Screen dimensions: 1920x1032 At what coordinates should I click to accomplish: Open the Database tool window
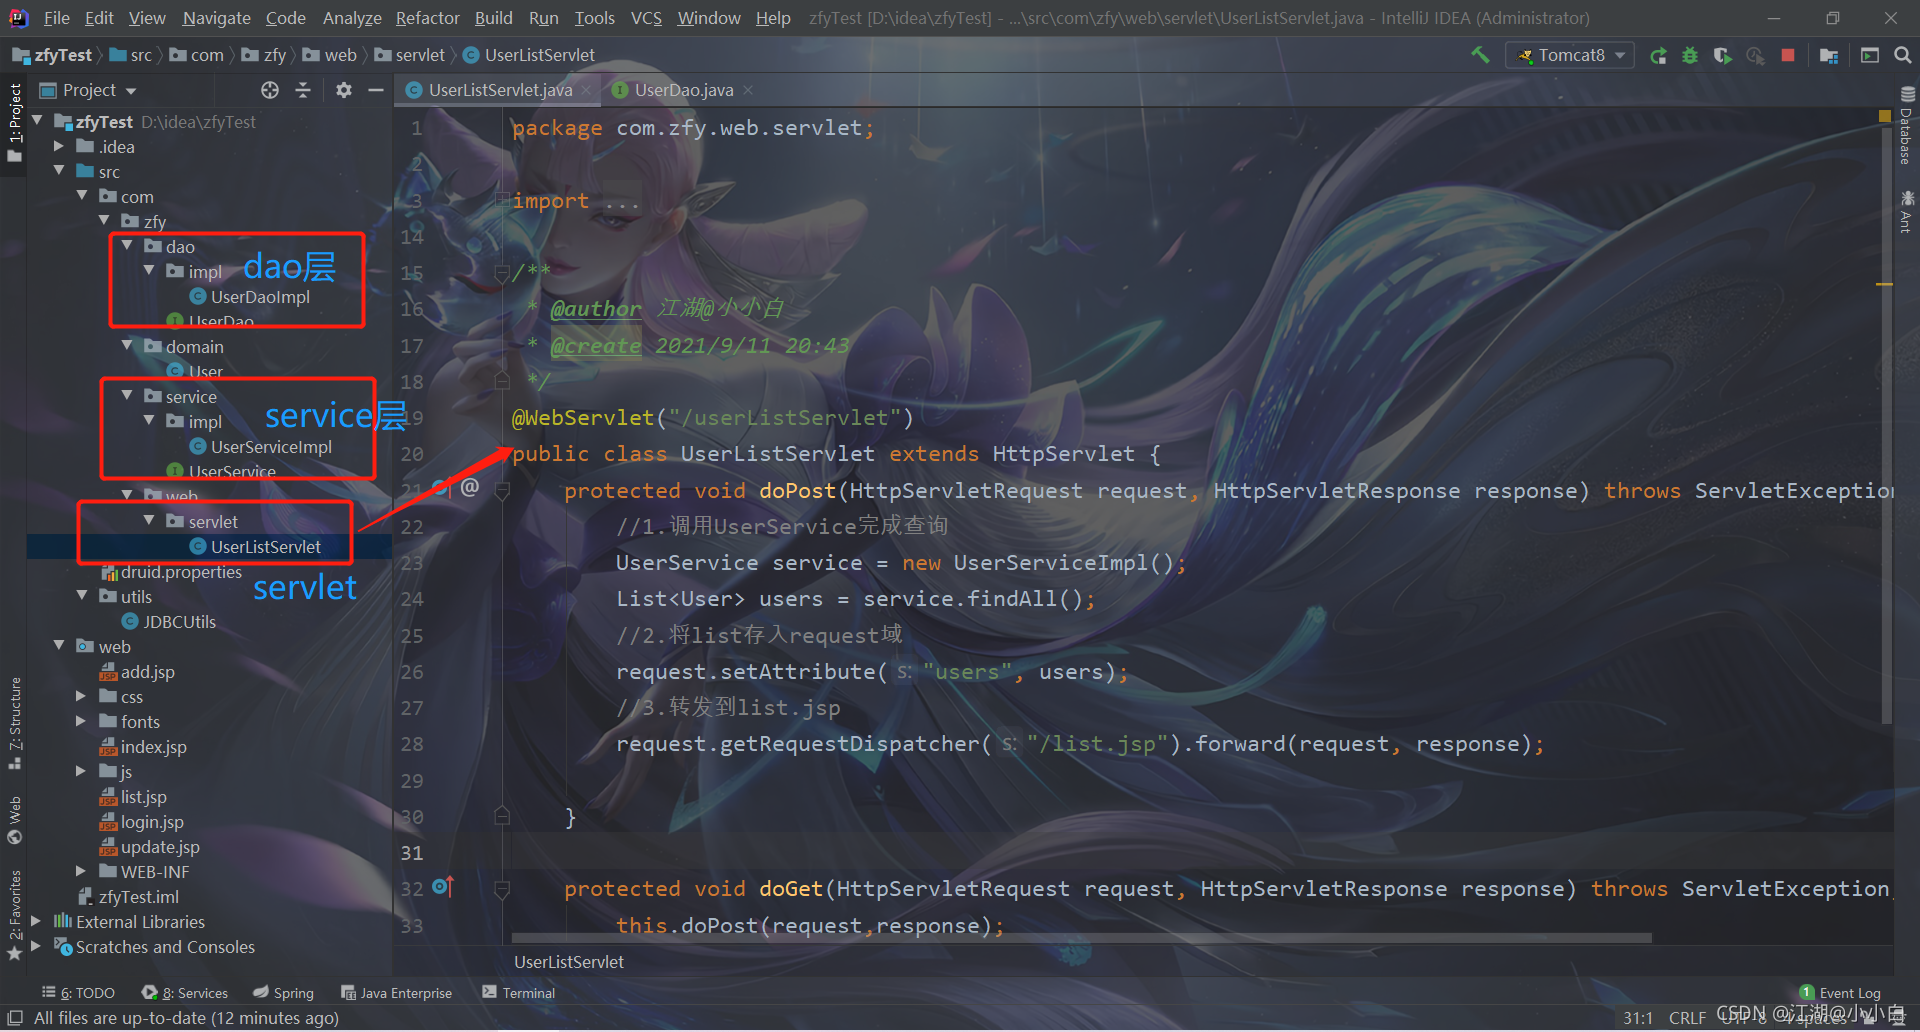point(1906,126)
